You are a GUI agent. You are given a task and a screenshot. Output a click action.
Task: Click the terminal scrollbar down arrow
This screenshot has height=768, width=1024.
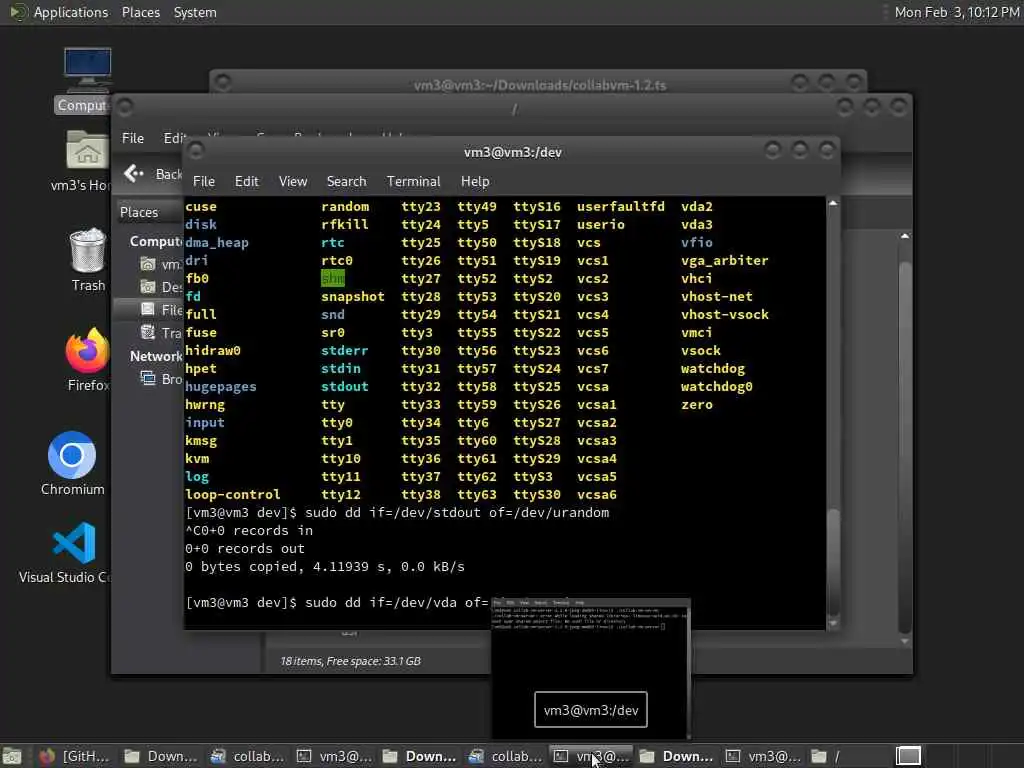[x=833, y=623]
